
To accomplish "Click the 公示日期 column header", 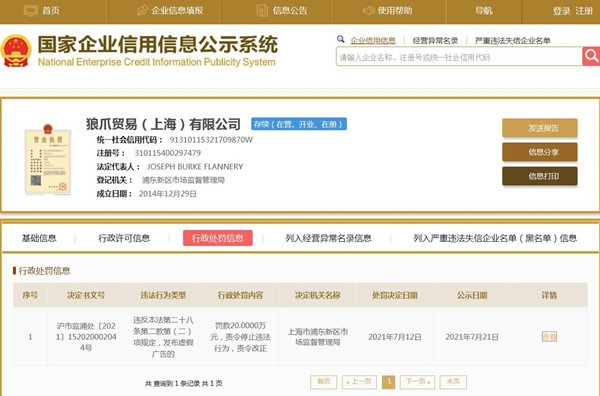I will click(x=472, y=295).
